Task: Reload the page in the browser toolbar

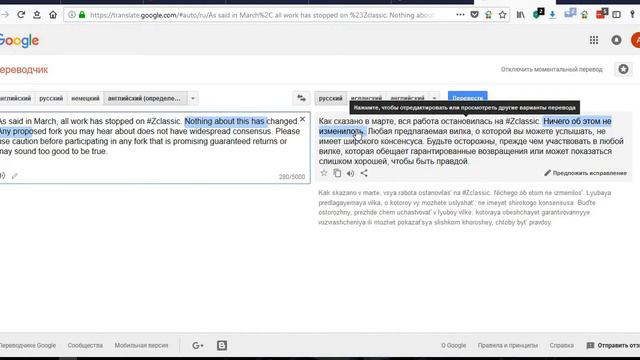Action: [x=21, y=15]
